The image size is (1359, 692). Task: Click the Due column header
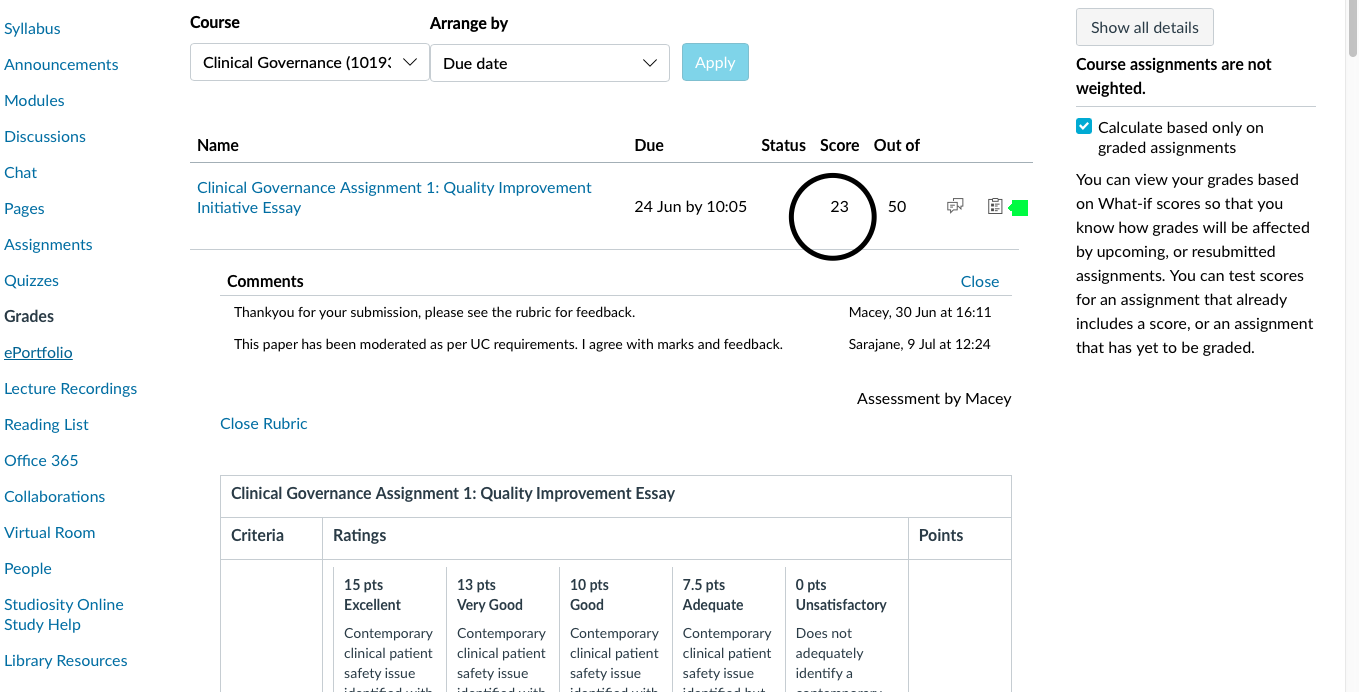point(649,145)
